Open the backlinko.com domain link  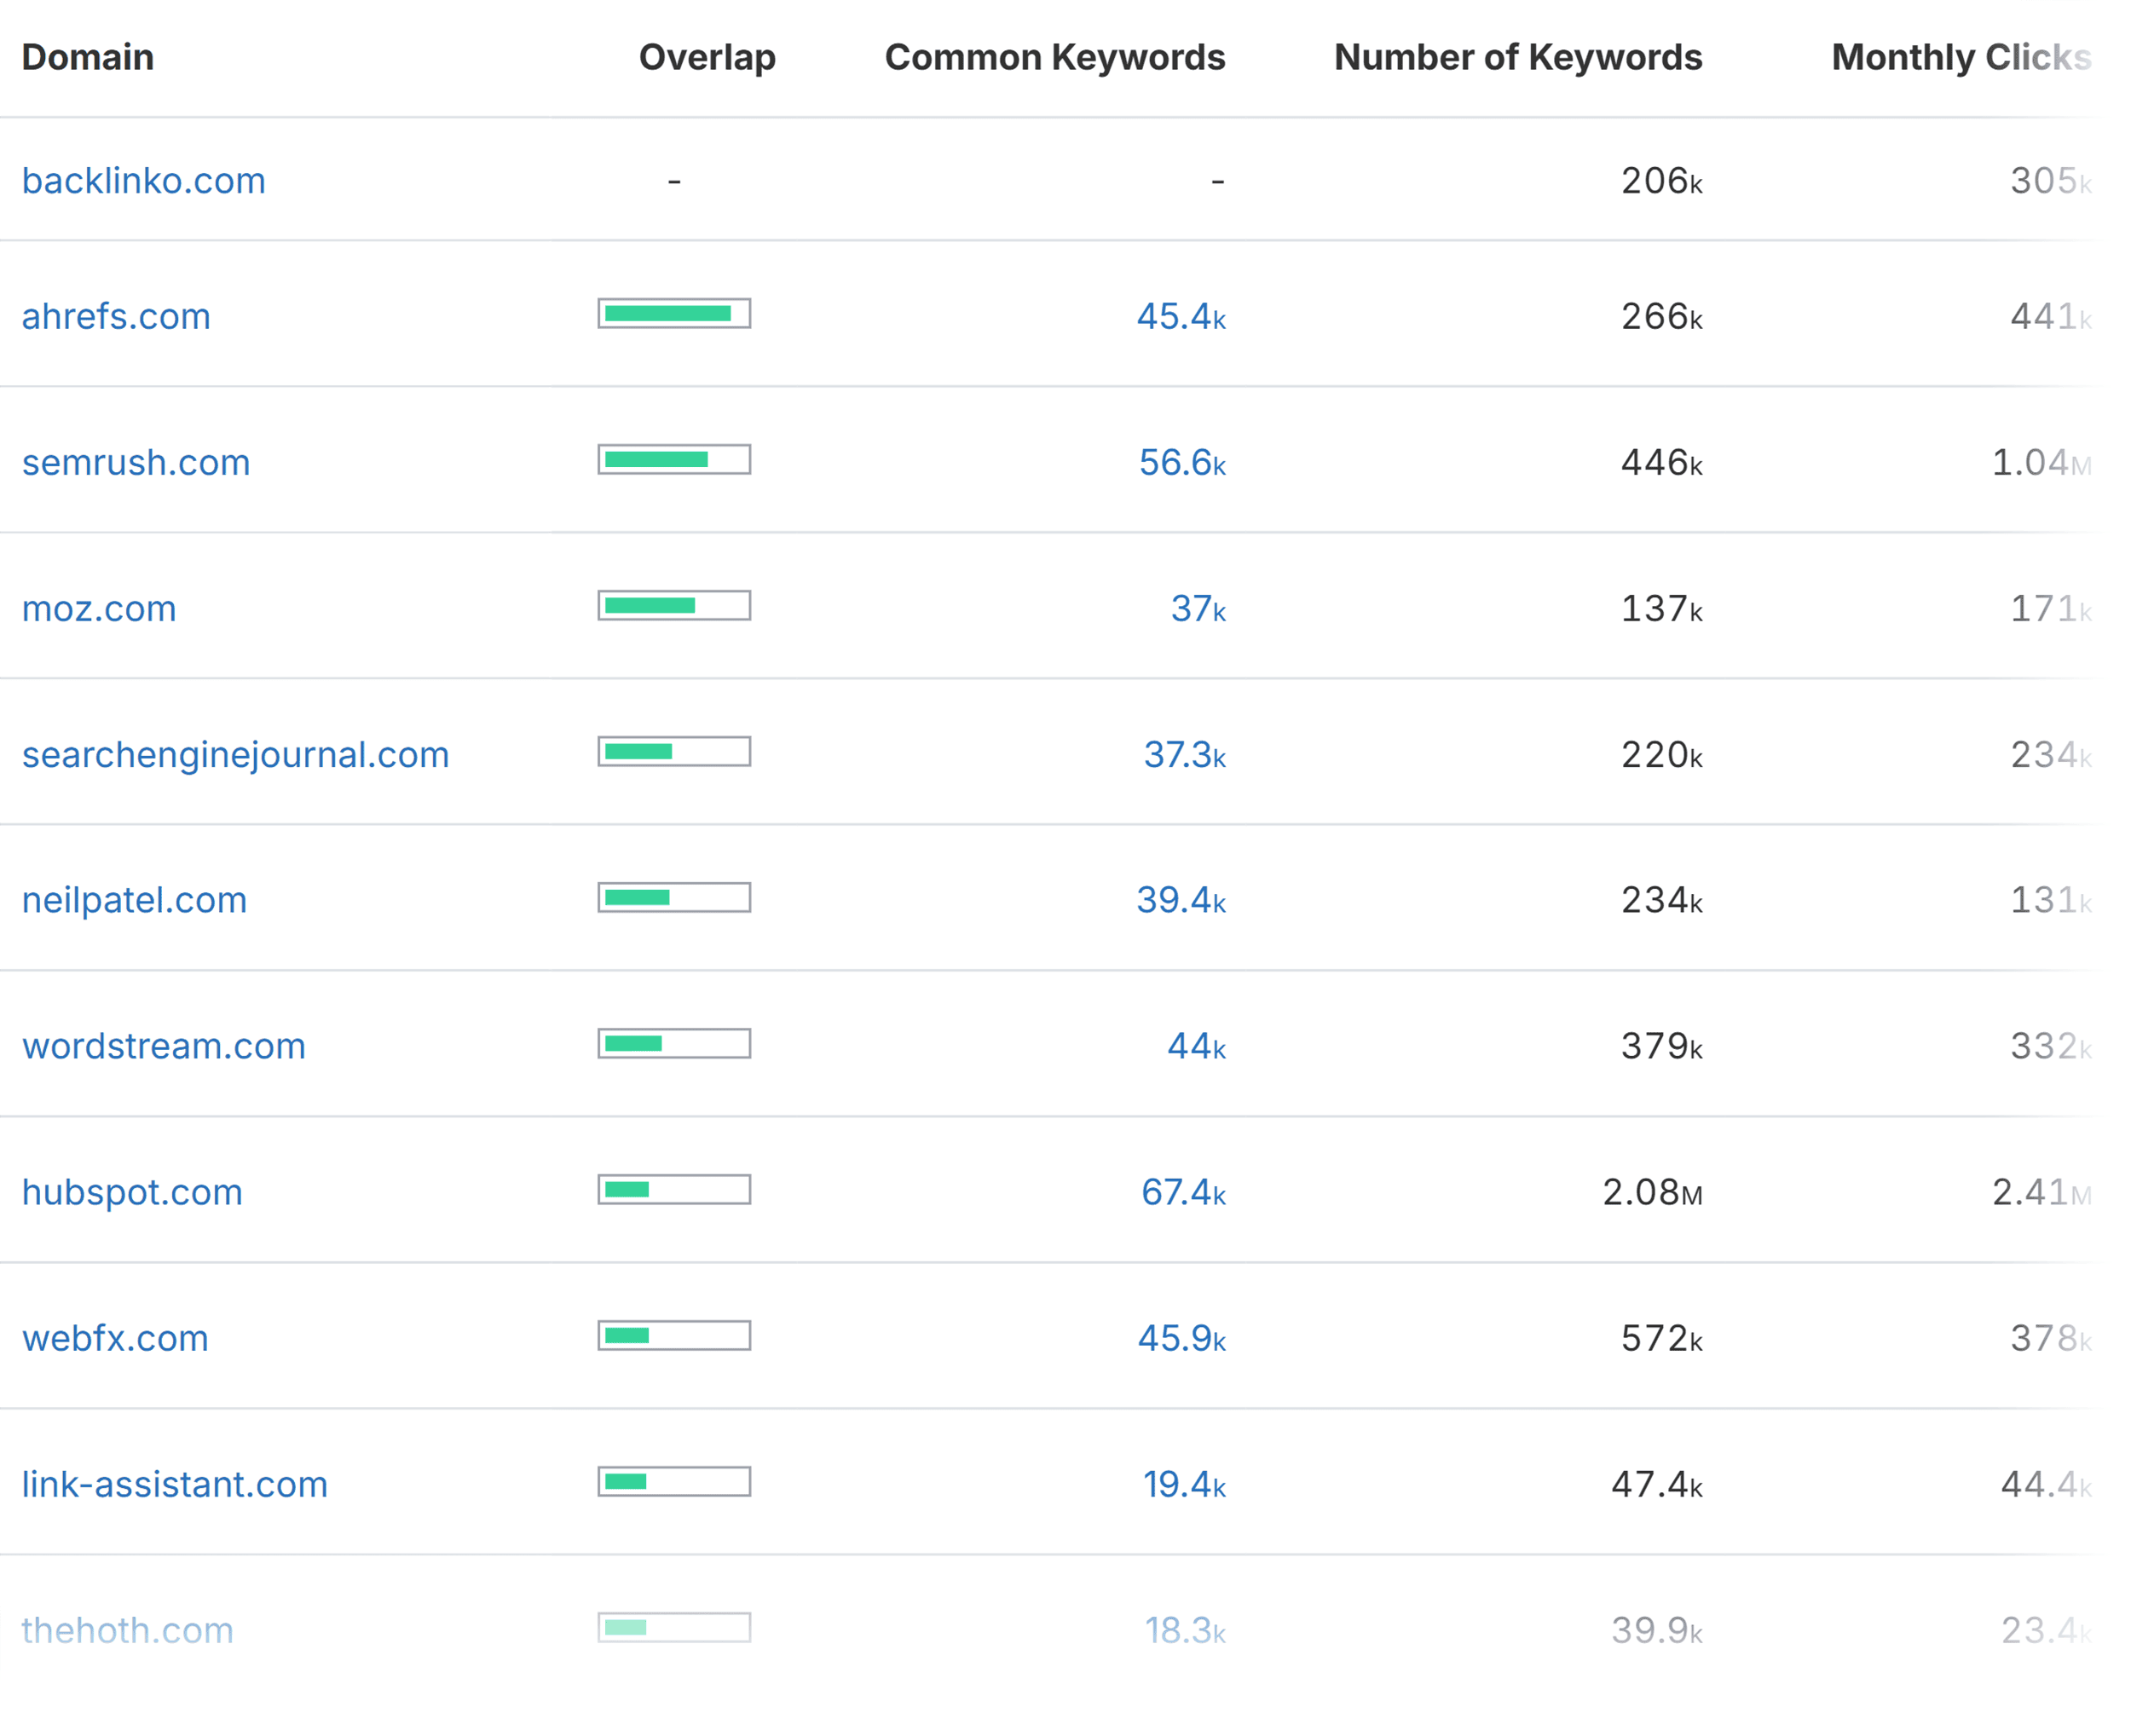[144, 181]
